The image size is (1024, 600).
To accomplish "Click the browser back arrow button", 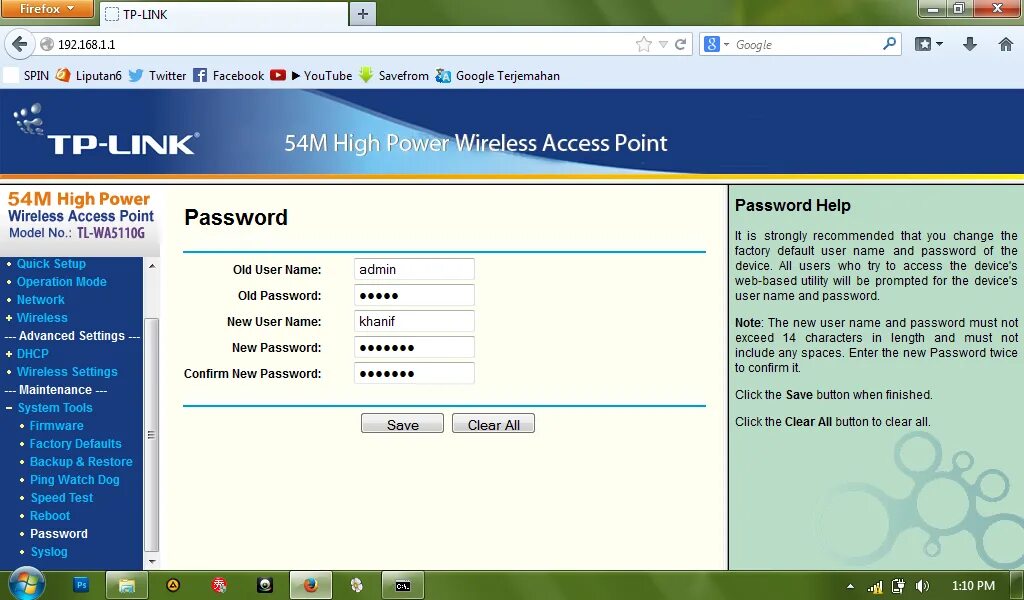I will click(19, 44).
